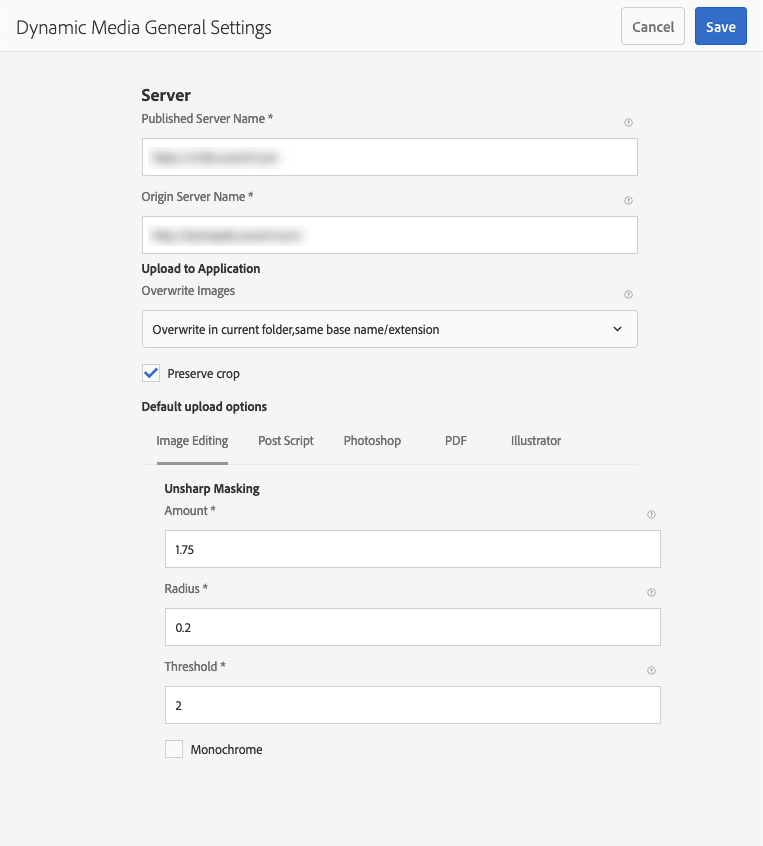
Task: Select the Radius value field
Action: (x=412, y=626)
